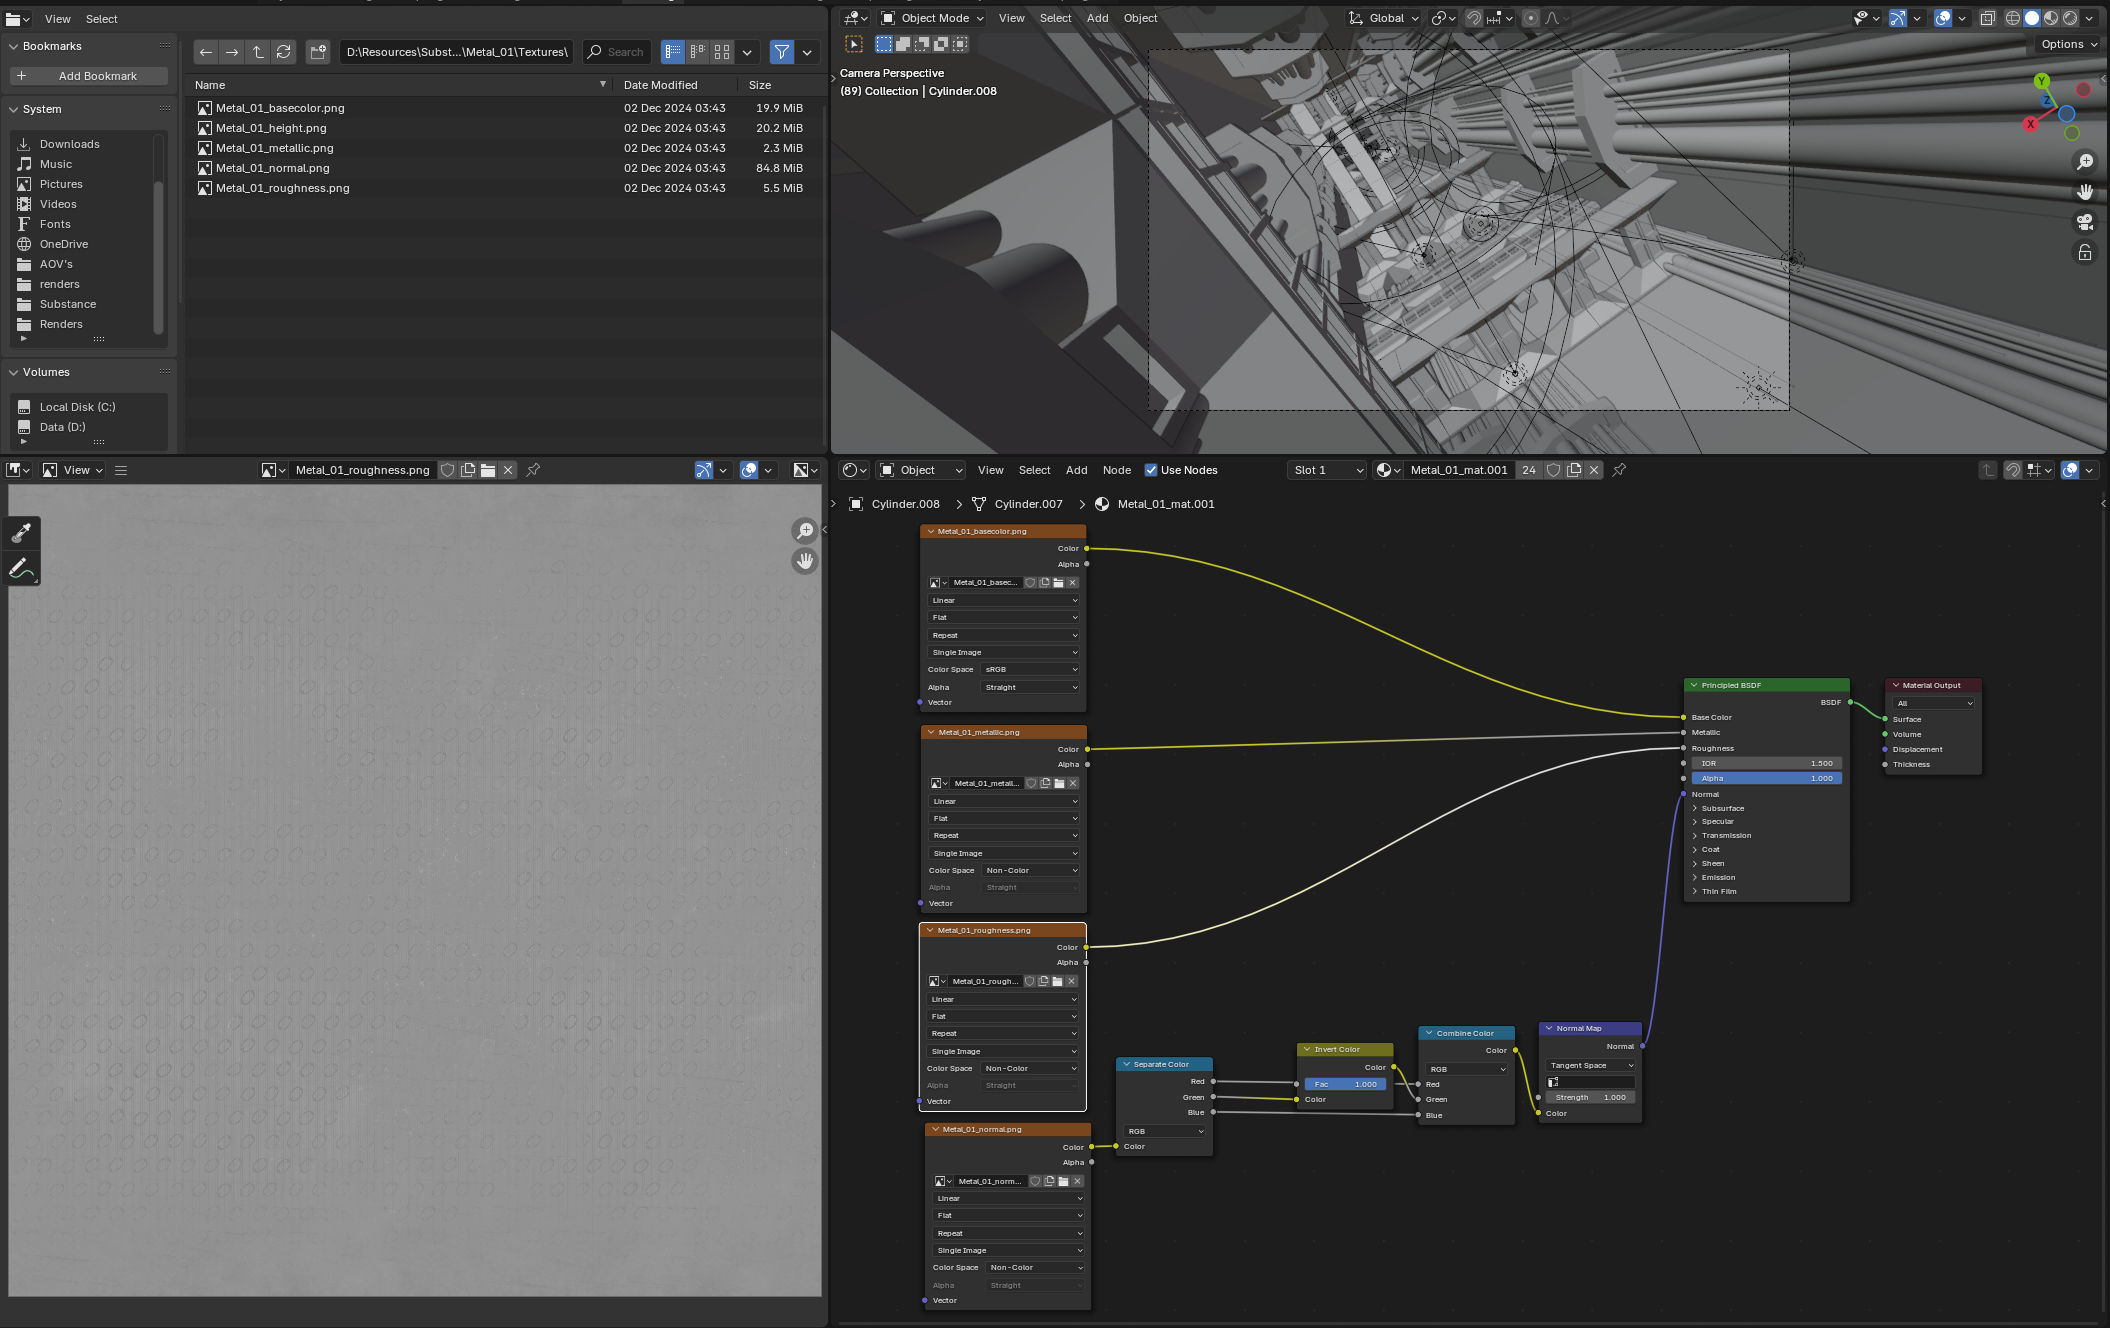Open the Slot 1 dropdown
This screenshot has height=1328, width=2110.
click(x=1326, y=470)
